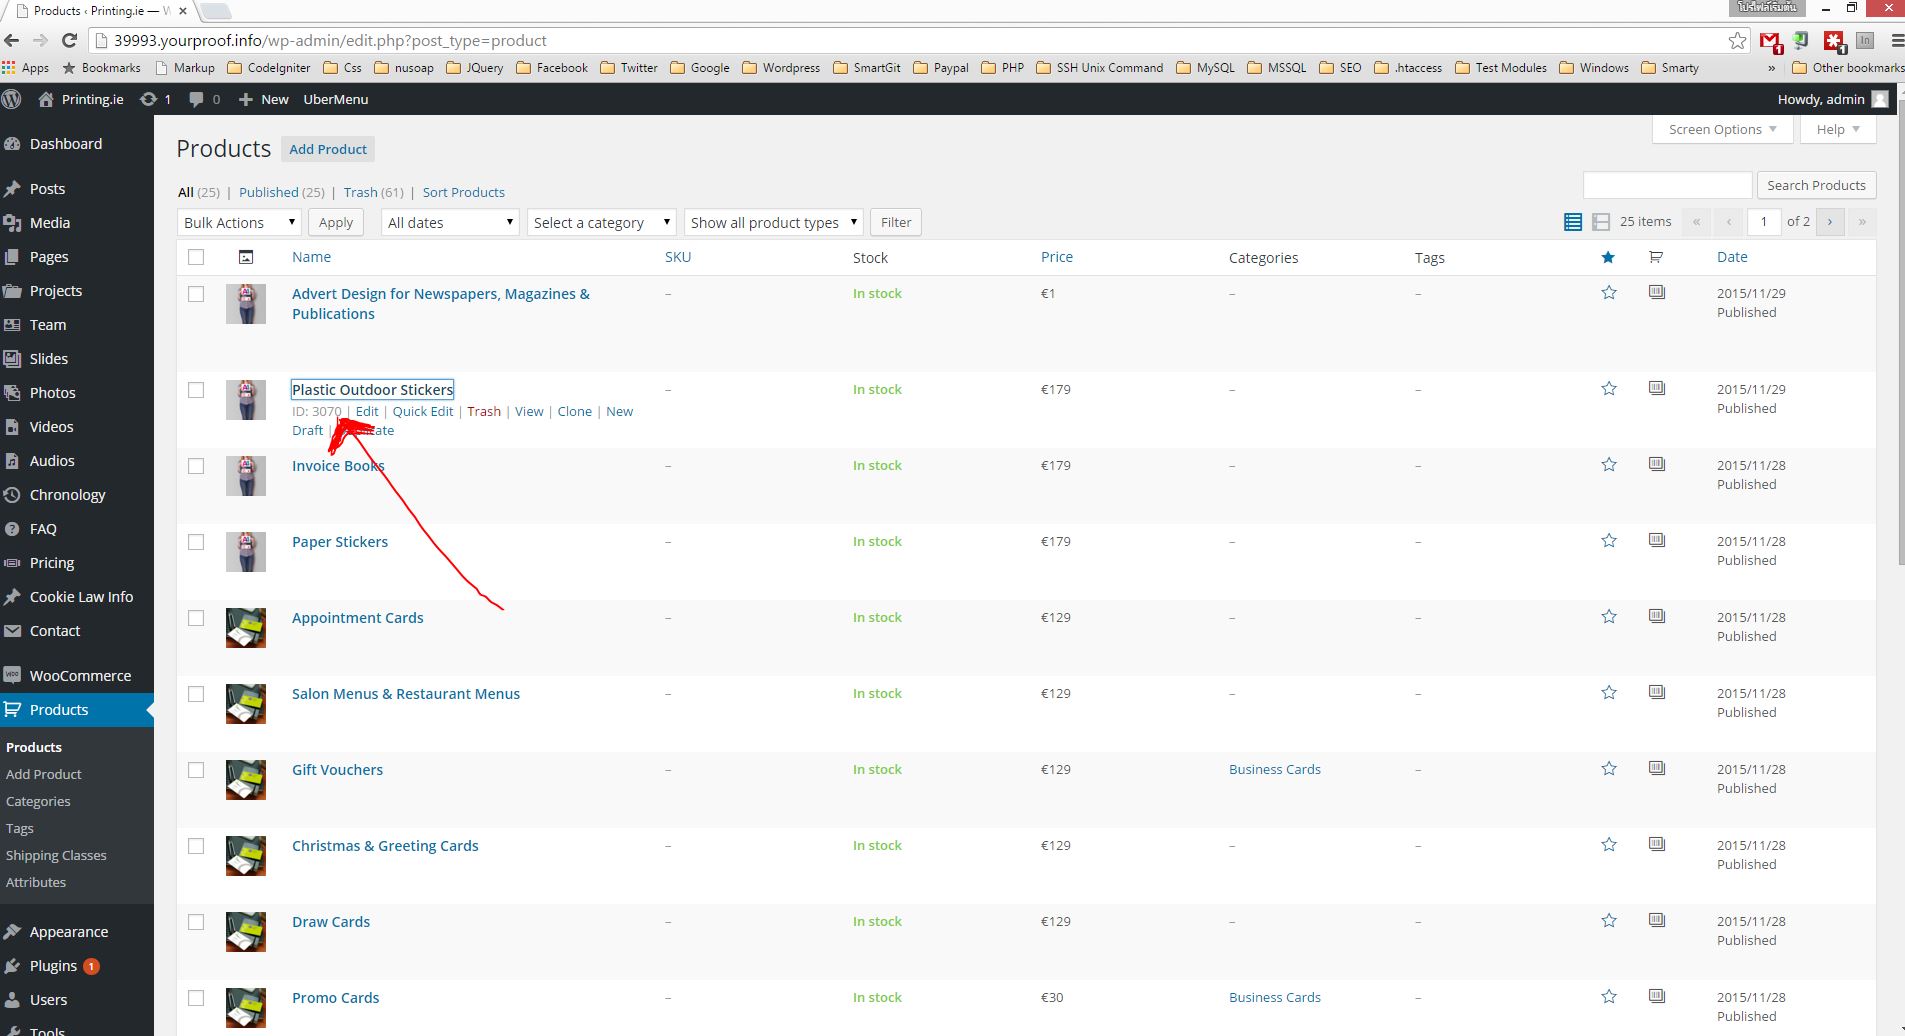Click the product type cart column header icon
Viewport: 1905px width, 1036px height.
pos(1656,257)
